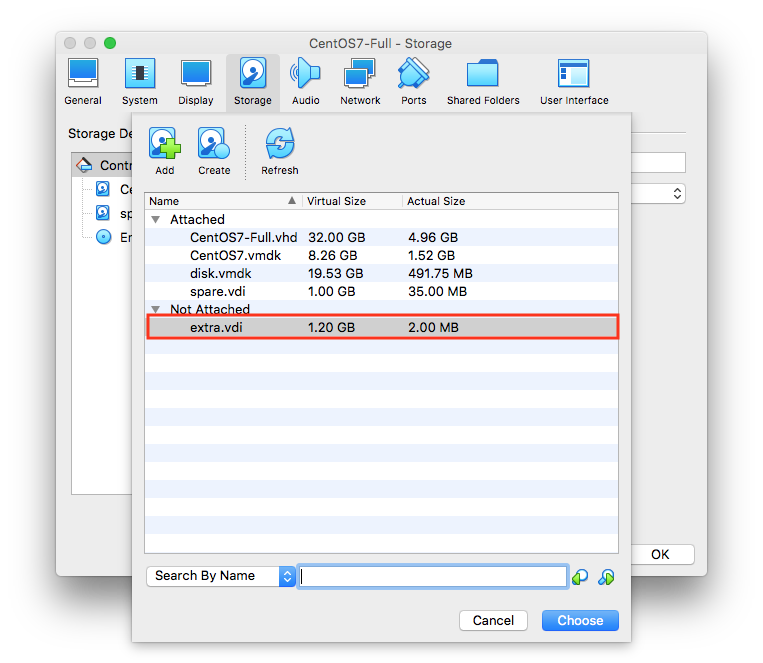Image resolution: width=763 pixels, height=663 pixels.
Task: Select the controller icon in Storage Devices tree
Action: (84, 165)
